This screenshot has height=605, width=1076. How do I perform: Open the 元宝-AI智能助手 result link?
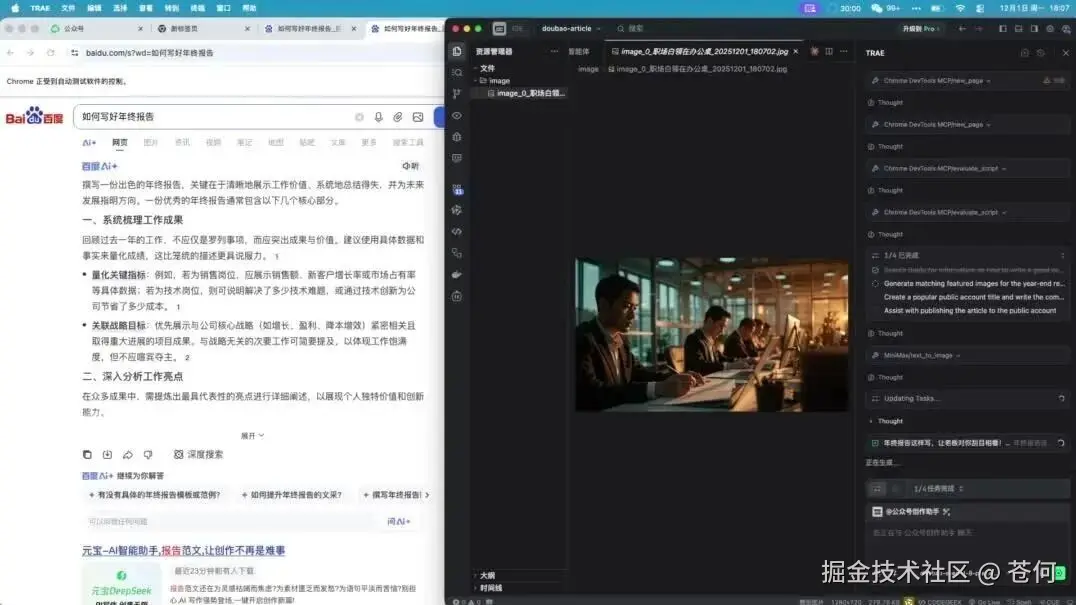click(x=183, y=551)
